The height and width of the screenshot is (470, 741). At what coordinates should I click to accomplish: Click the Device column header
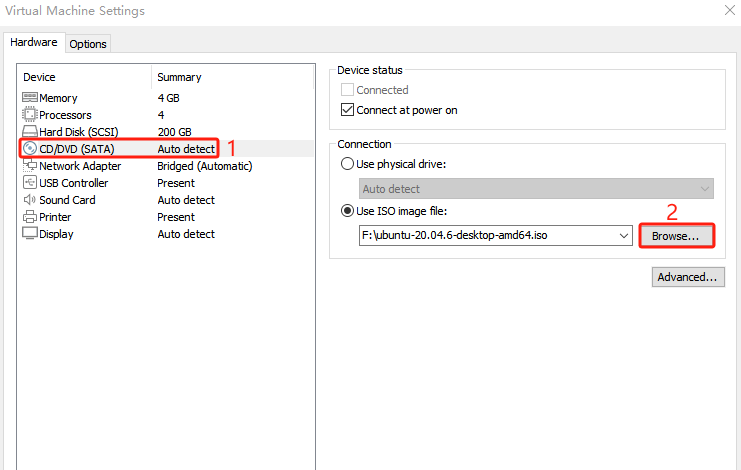(x=39, y=77)
